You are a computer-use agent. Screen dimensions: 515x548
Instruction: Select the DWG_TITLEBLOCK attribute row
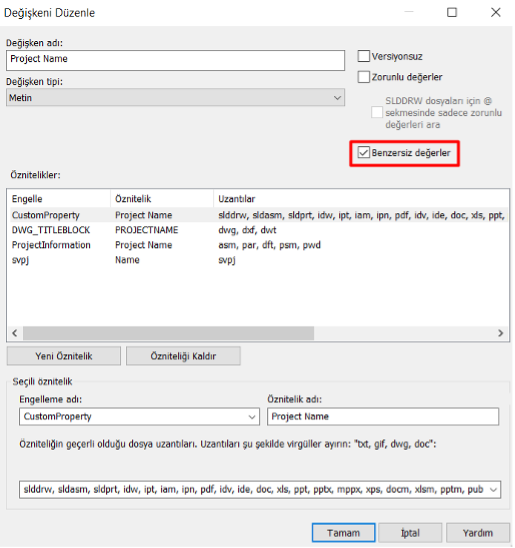257,230
